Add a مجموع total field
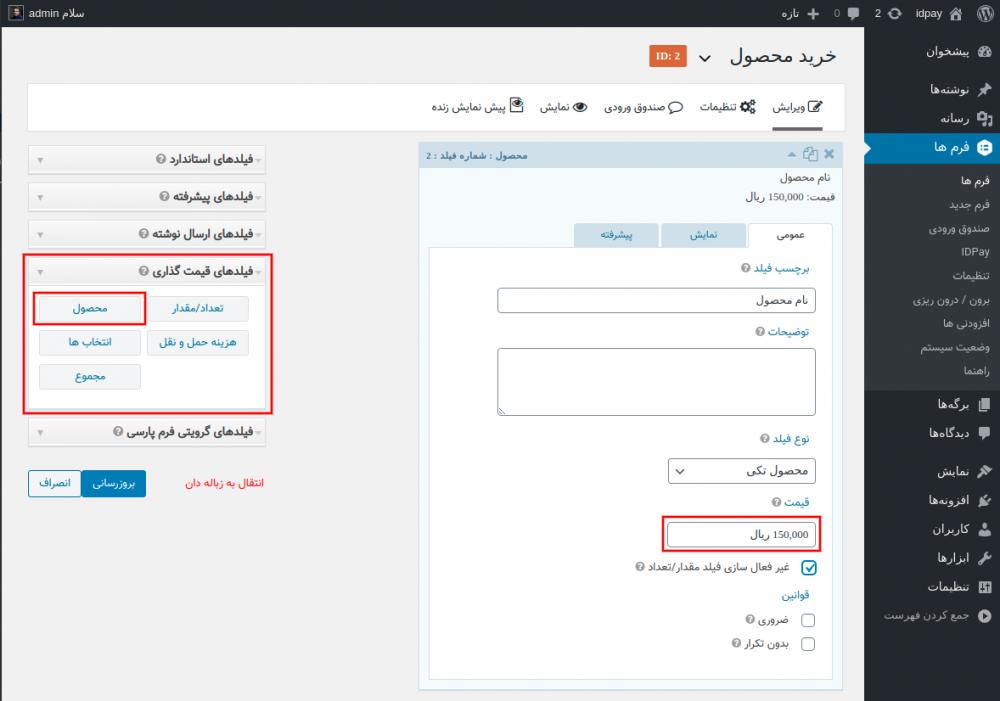The image size is (1000, 701). tap(90, 376)
